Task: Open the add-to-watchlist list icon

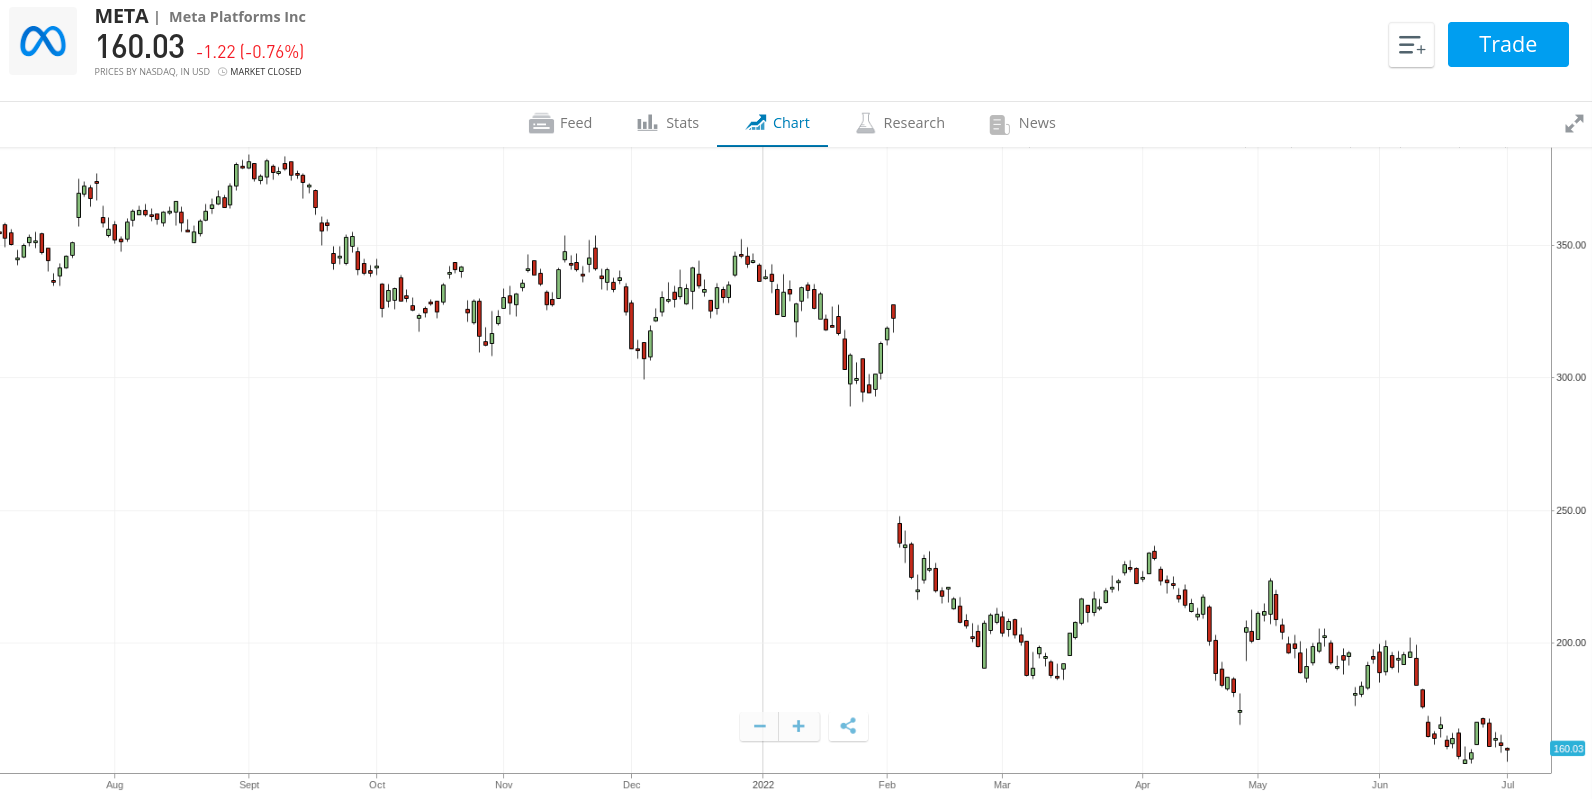Action: click(1411, 45)
